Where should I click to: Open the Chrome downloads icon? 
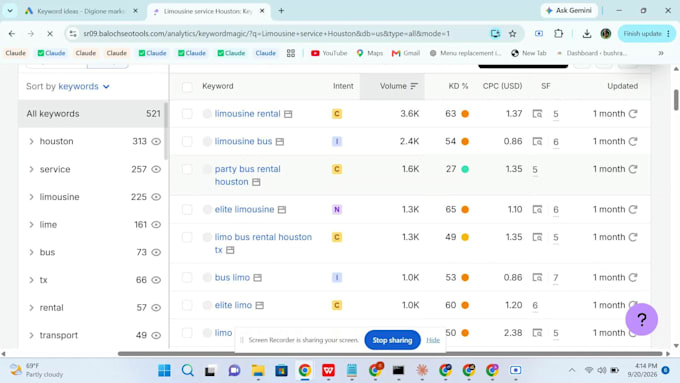pyautogui.click(x=587, y=33)
